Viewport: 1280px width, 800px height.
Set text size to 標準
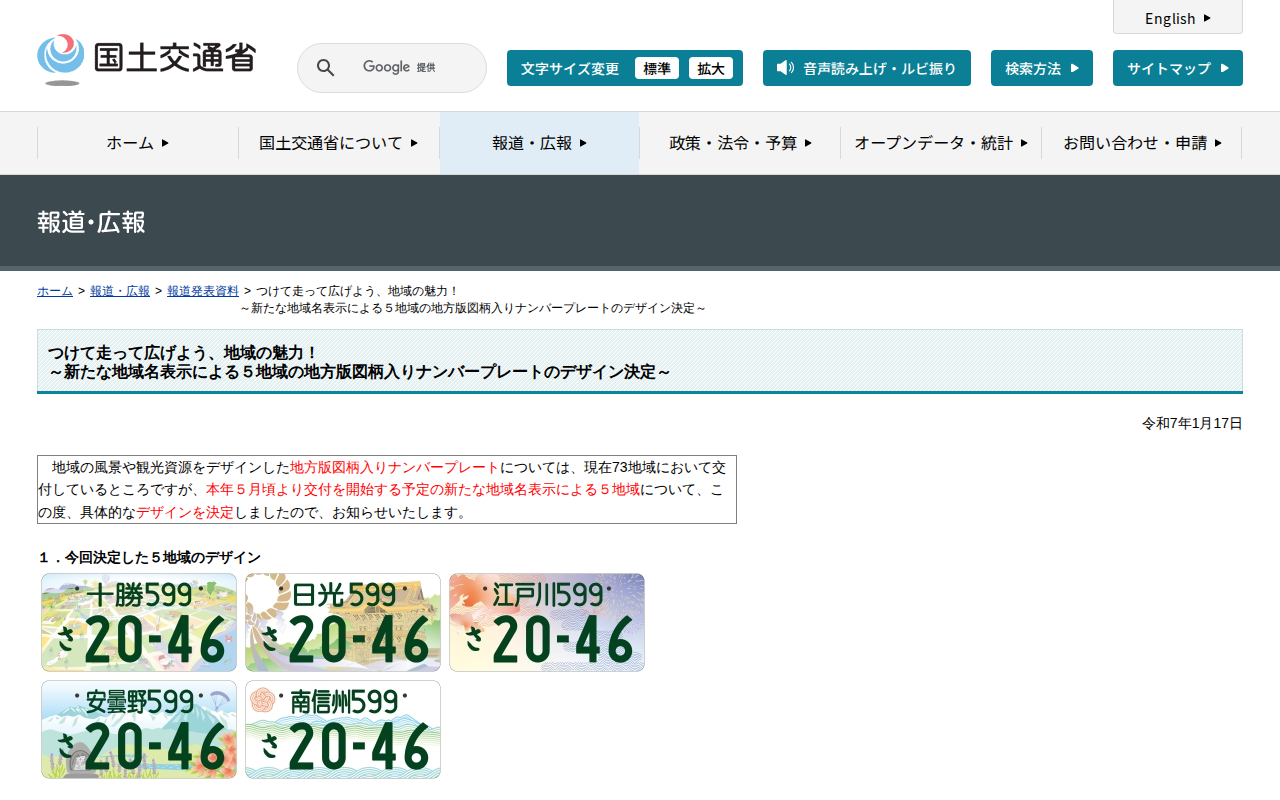657,68
